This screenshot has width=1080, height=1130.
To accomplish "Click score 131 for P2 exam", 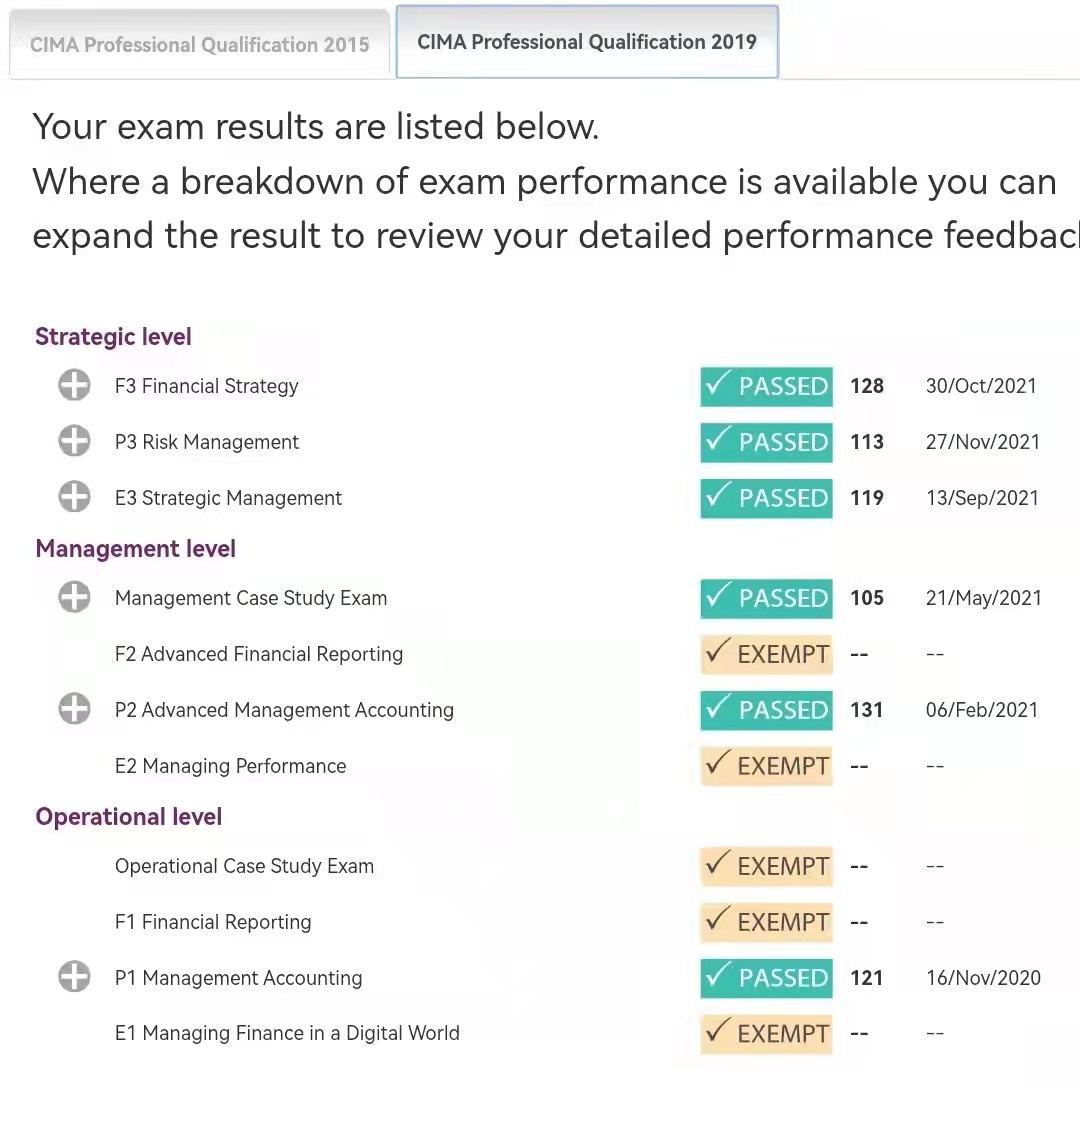I will tap(867, 710).
